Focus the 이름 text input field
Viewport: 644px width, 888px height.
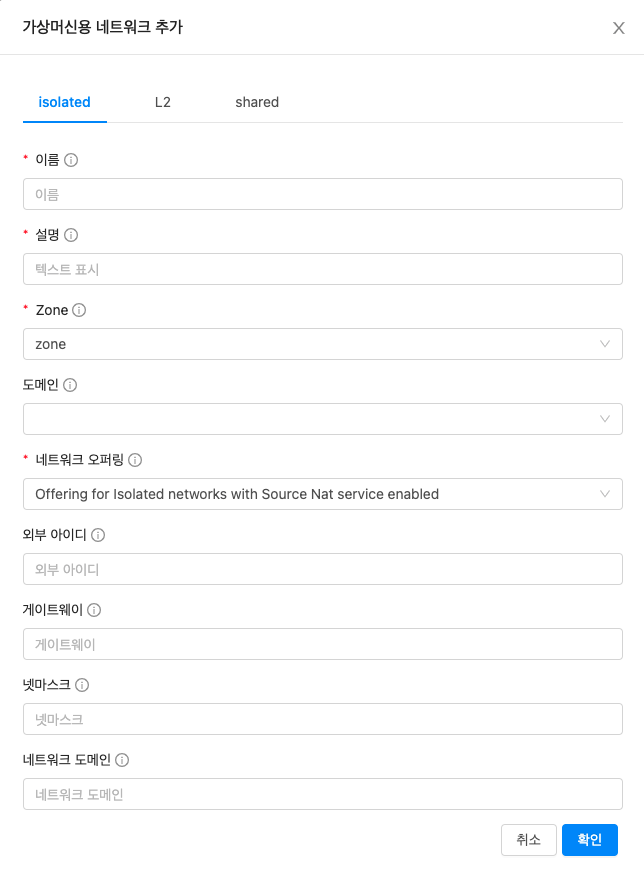pos(322,194)
